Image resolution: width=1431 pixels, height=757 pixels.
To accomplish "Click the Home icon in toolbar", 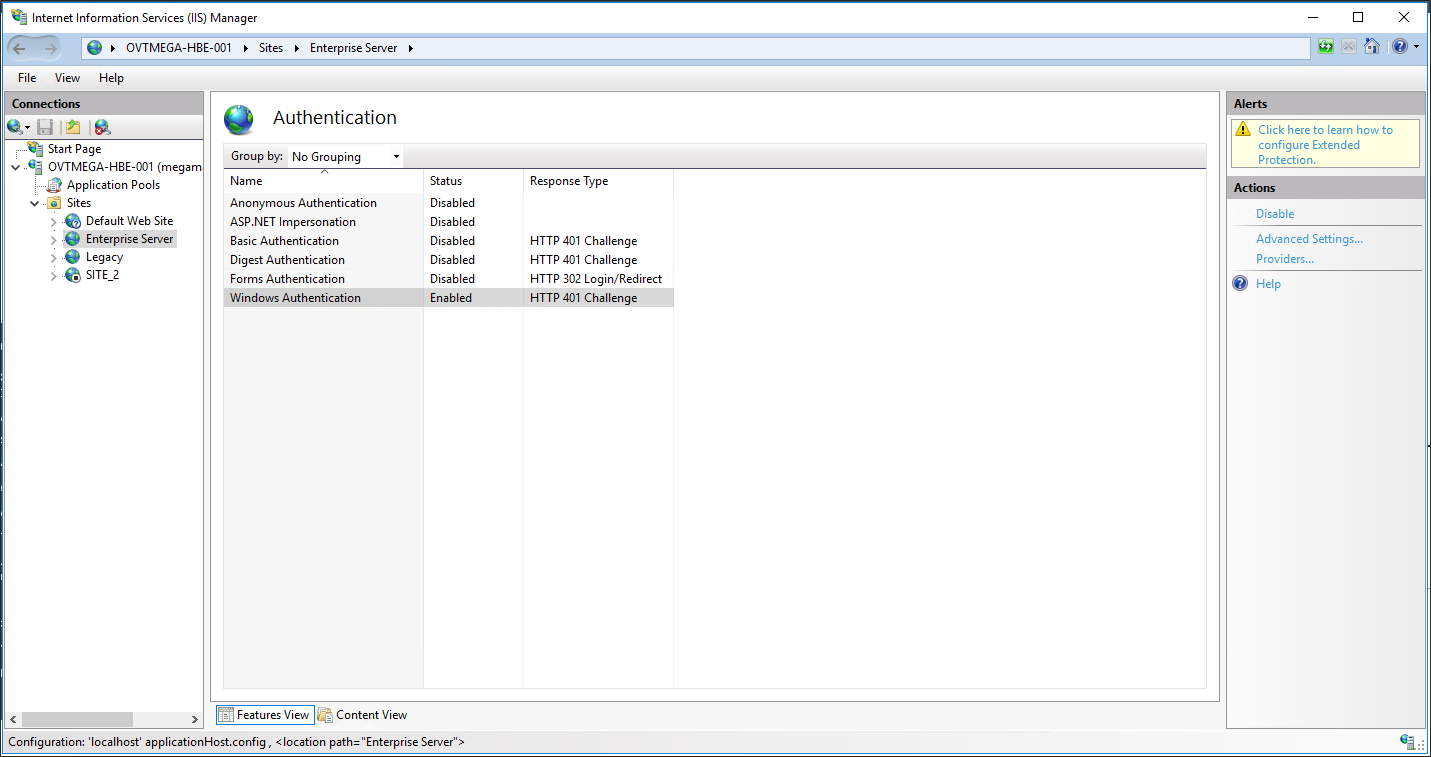I will (1372, 47).
